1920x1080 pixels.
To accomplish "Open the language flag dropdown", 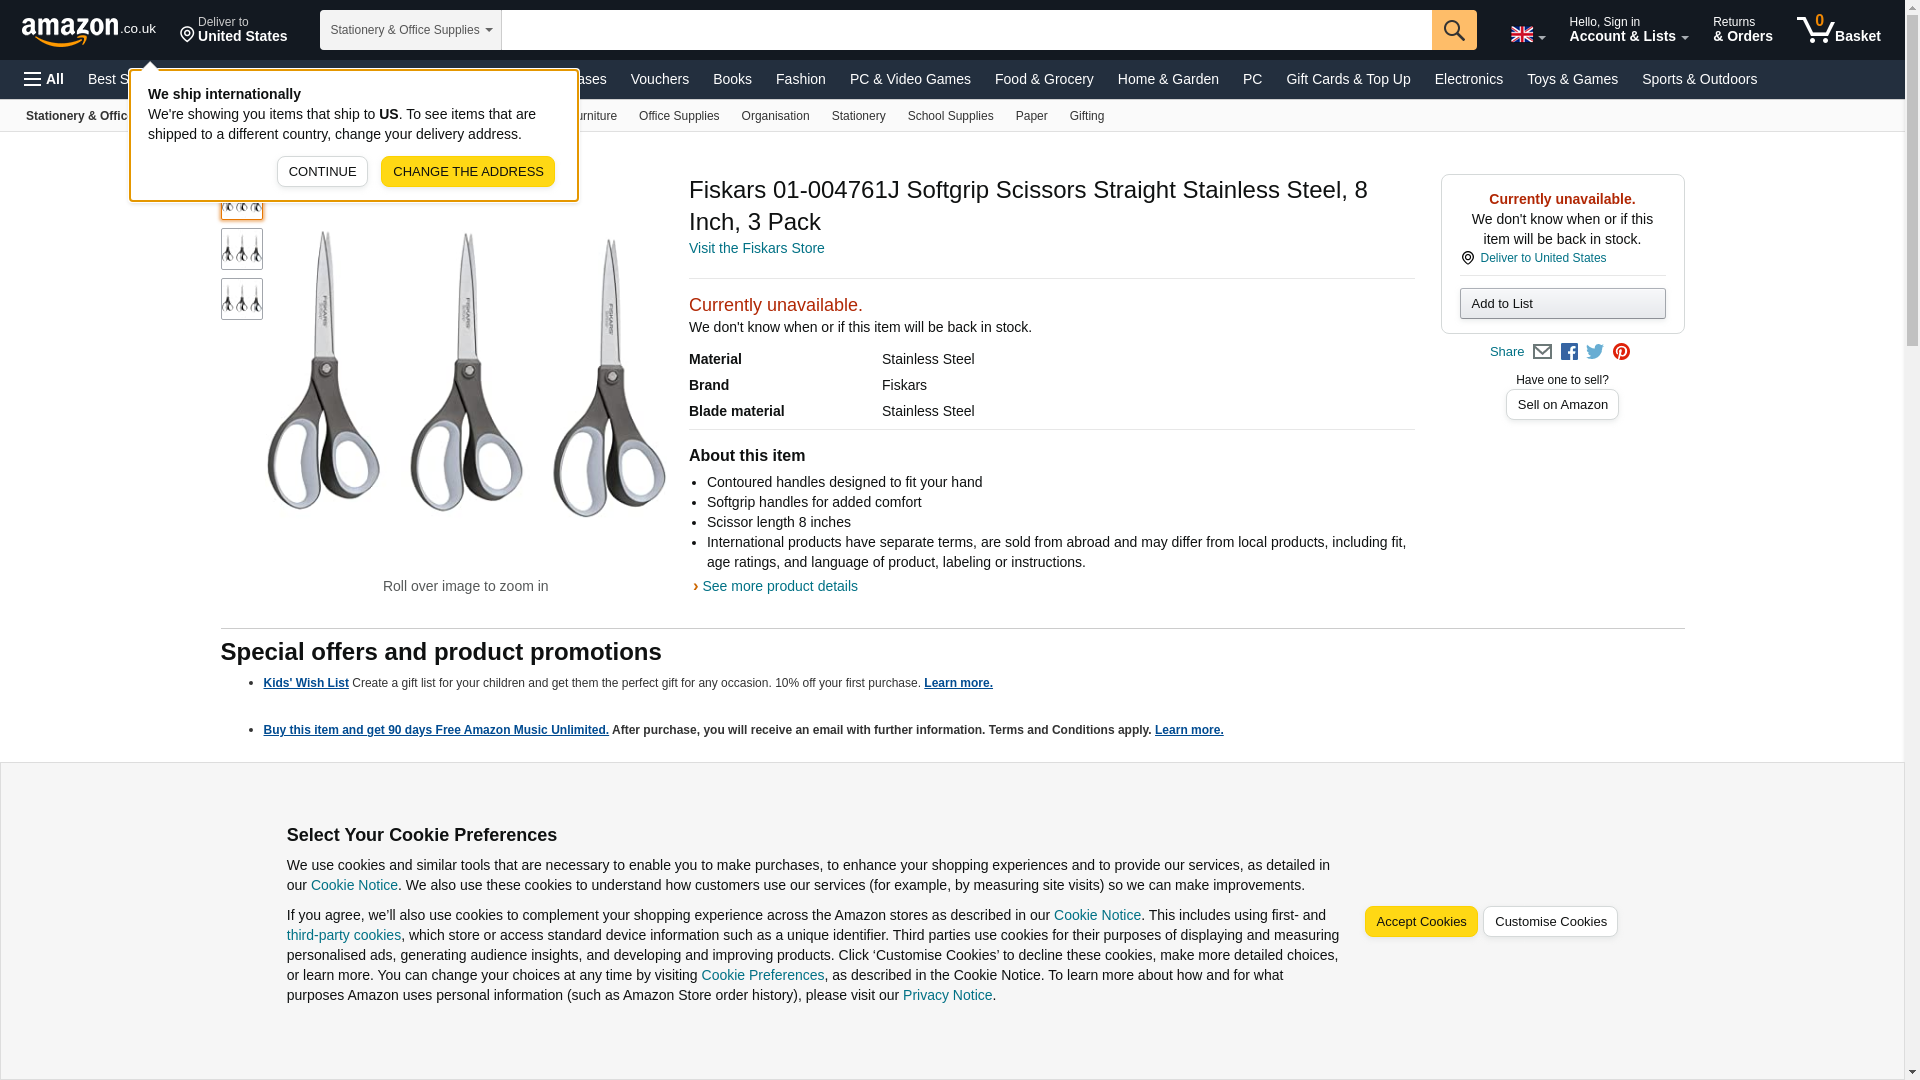I will [x=1527, y=34].
